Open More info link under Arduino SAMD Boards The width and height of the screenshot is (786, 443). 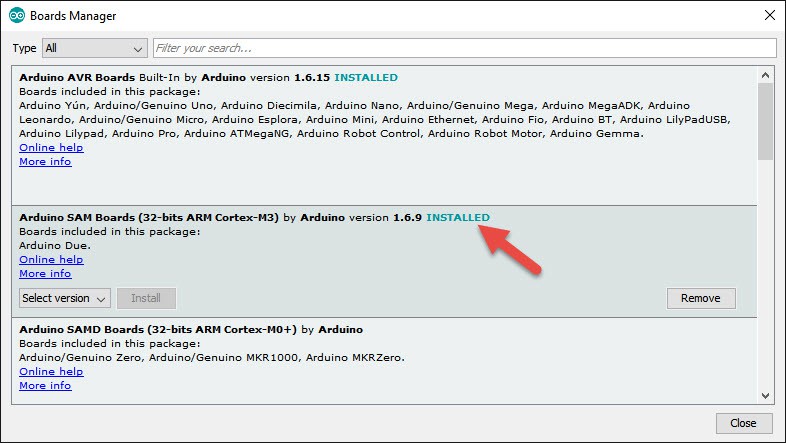coord(45,385)
